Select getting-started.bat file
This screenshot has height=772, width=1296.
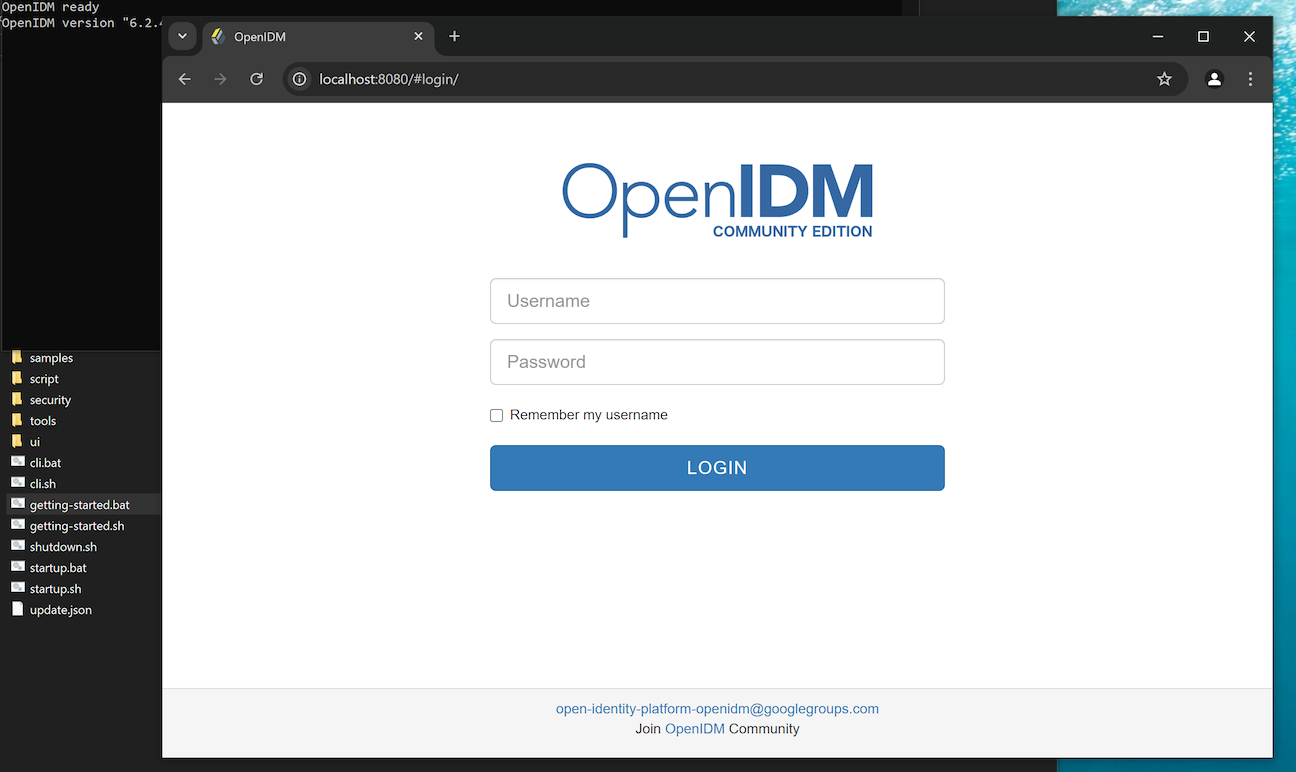pyautogui.click(x=80, y=505)
